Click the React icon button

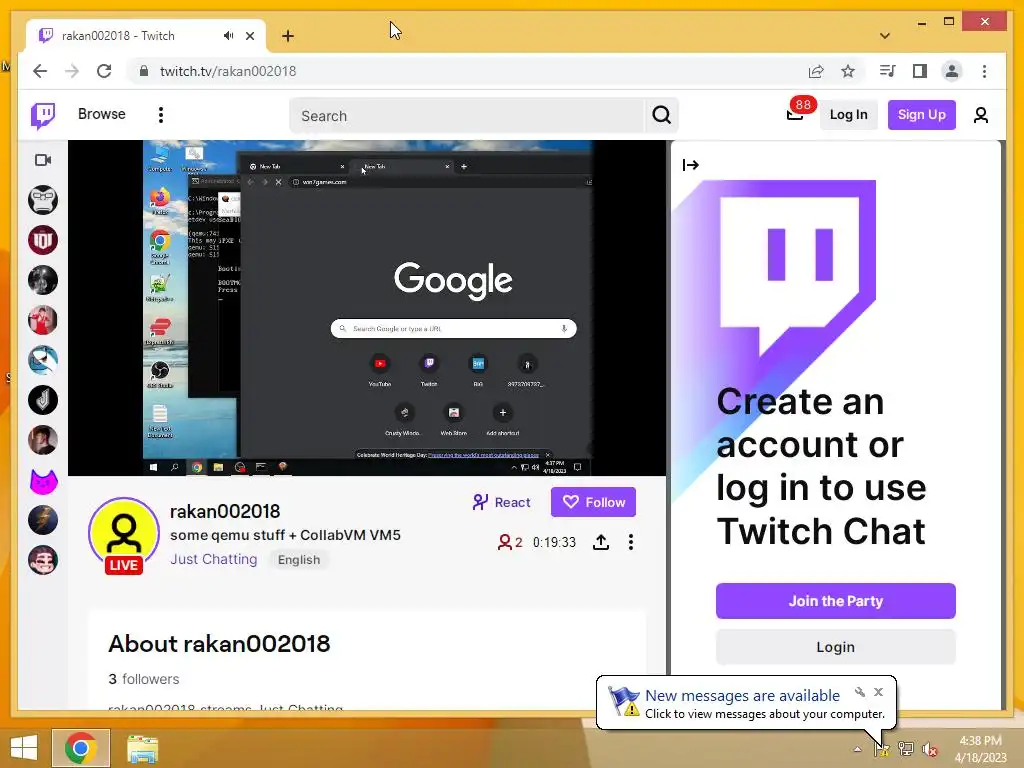[501, 502]
